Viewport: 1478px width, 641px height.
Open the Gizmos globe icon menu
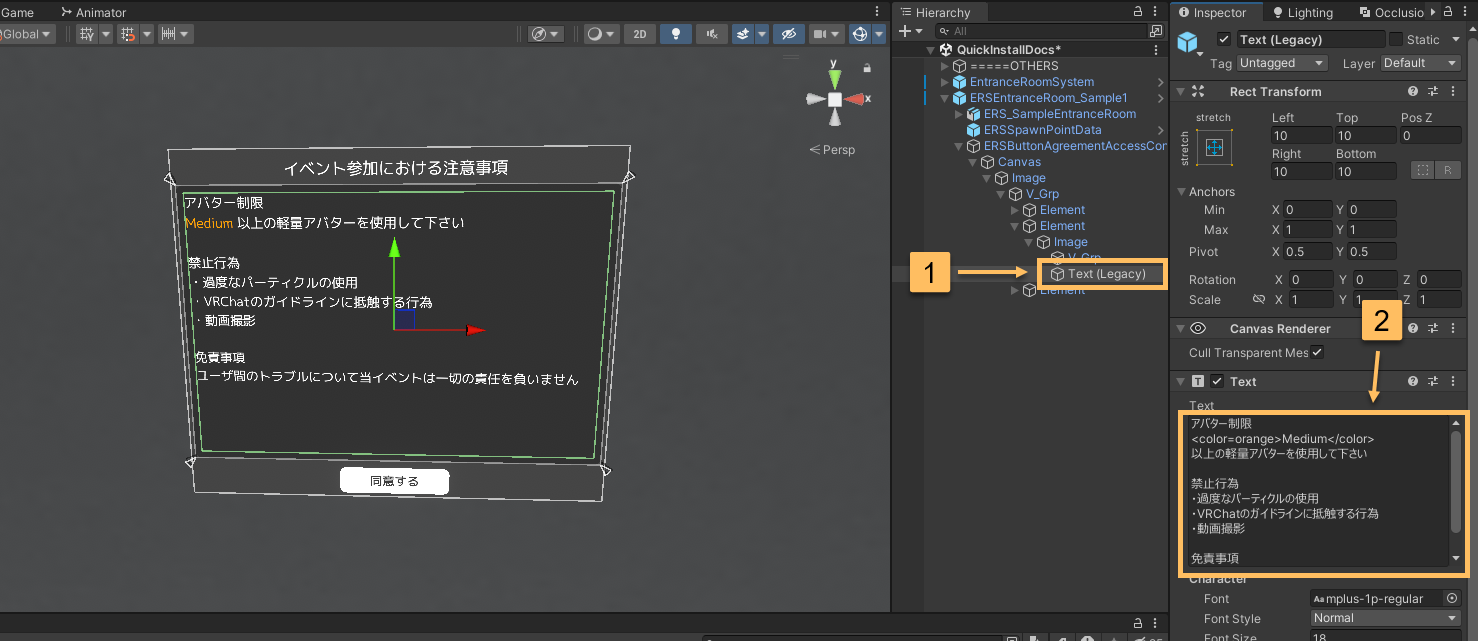tap(859, 34)
